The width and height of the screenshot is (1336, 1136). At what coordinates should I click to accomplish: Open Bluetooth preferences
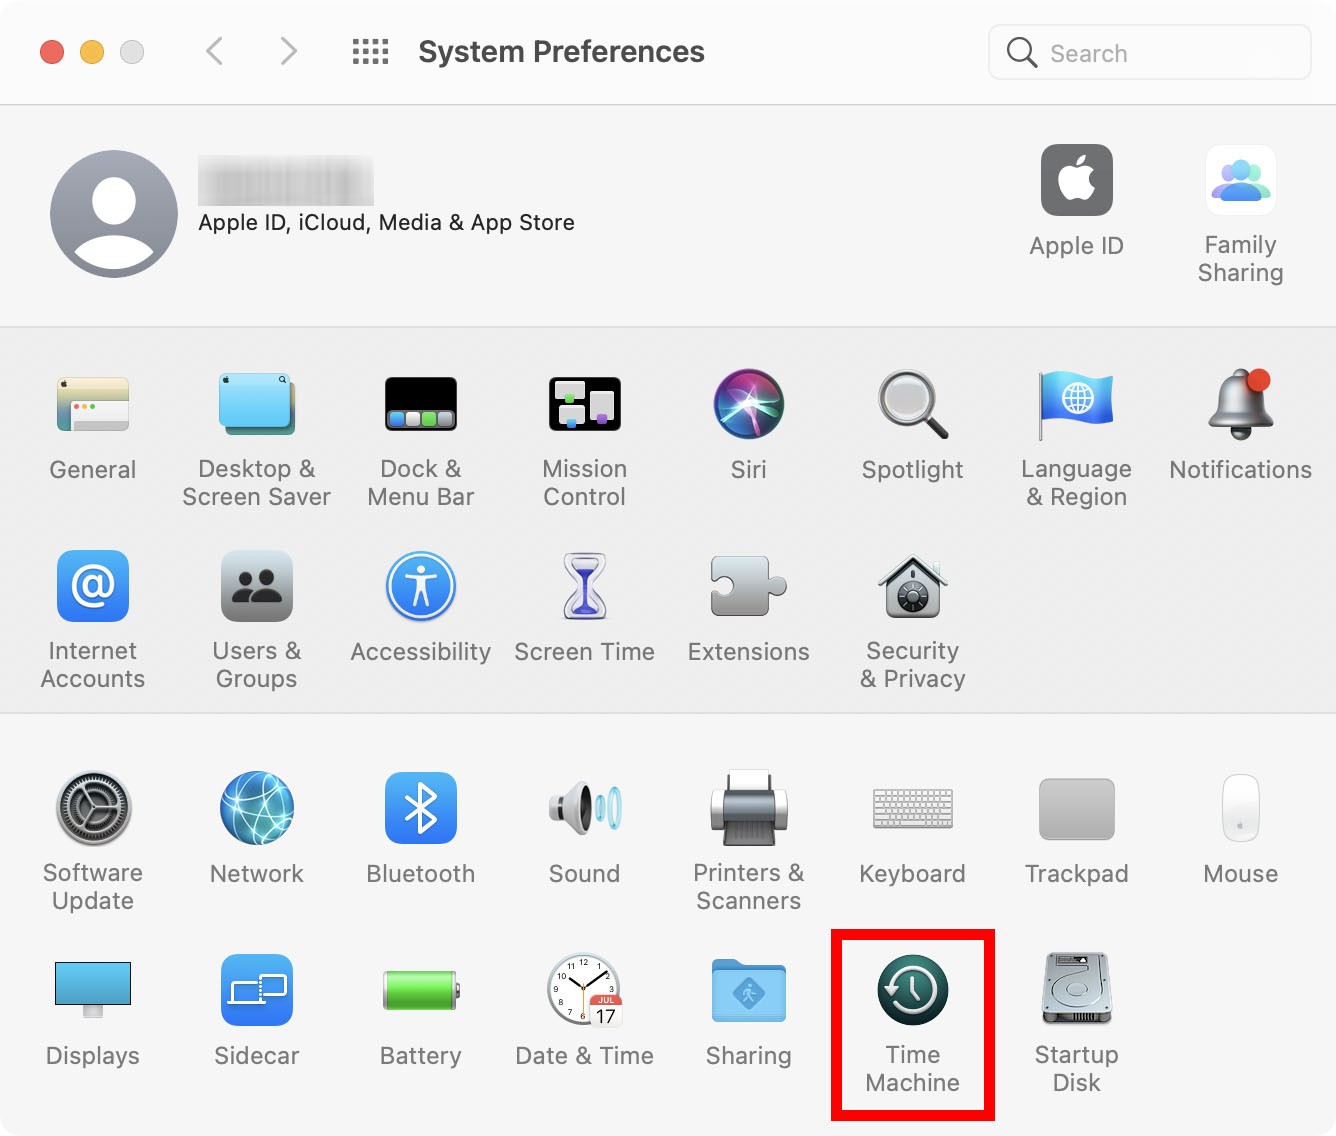[x=420, y=808]
